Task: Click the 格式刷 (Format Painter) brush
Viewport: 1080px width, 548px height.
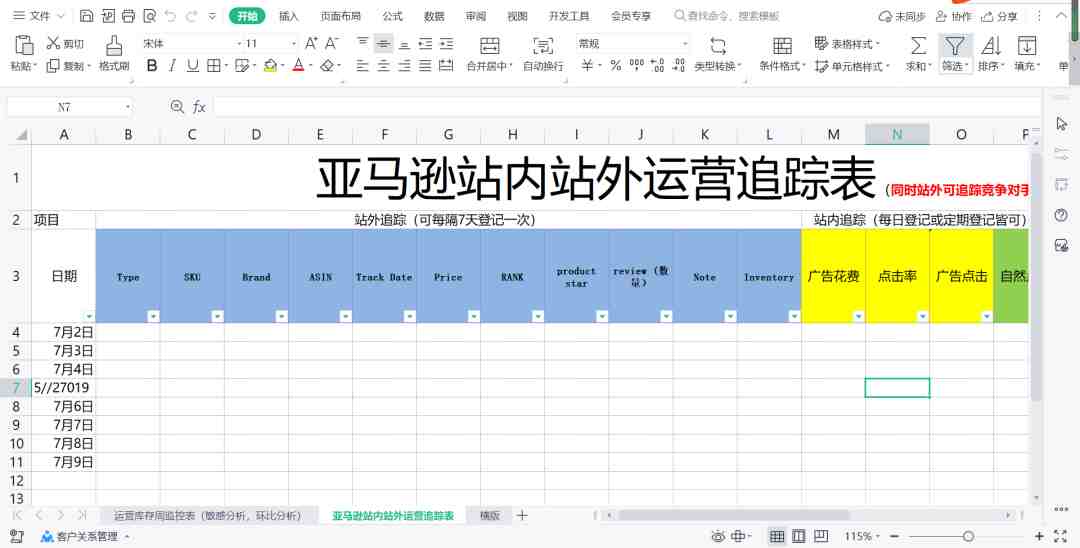Action: click(x=114, y=45)
